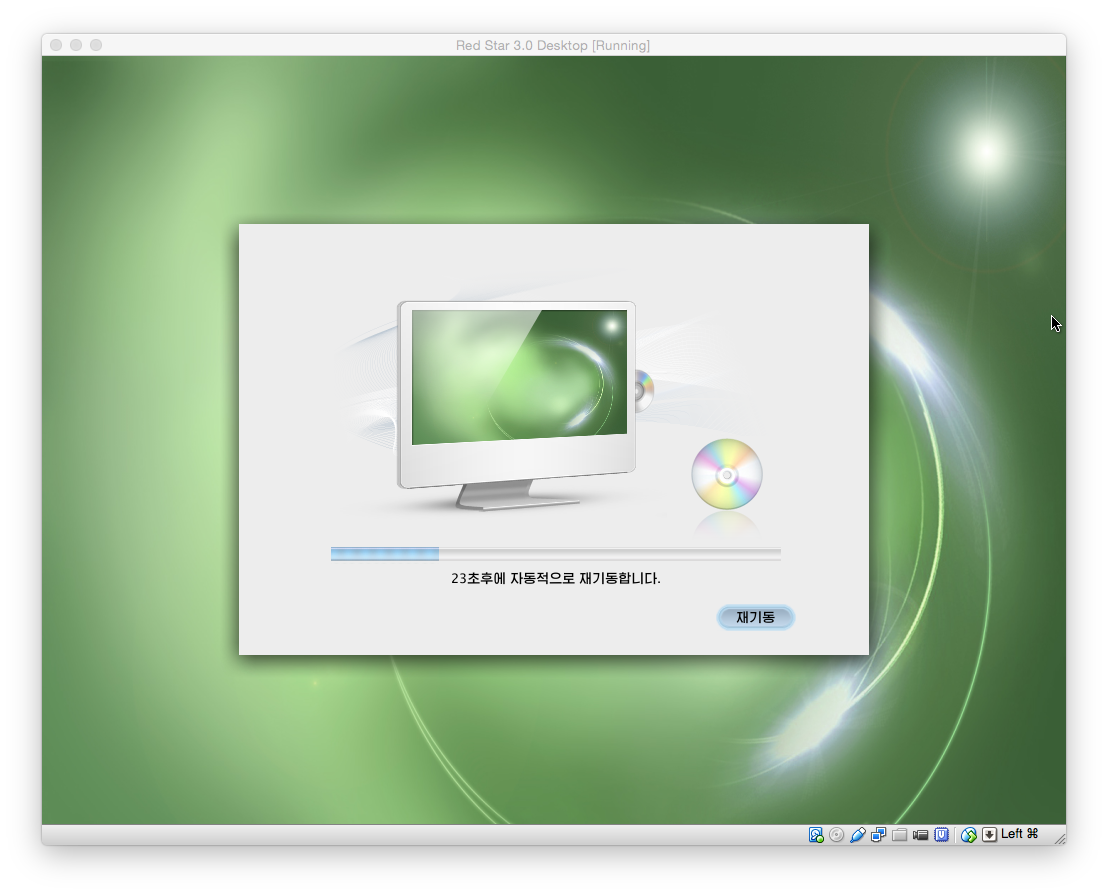Viewport: 1108px width, 895px height.
Task: Click the USB devices icon
Action: (858, 835)
